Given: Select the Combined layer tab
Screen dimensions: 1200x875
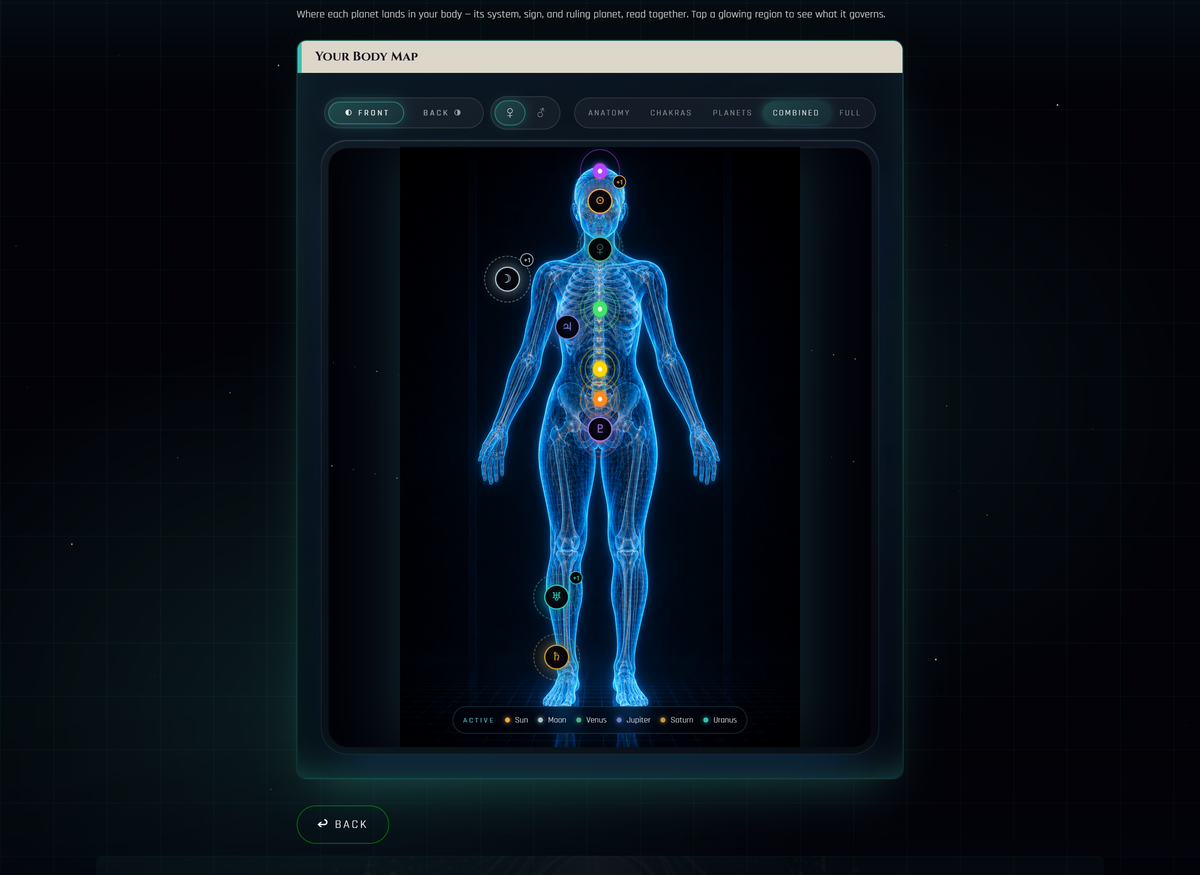Looking at the screenshot, I should tap(796, 113).
